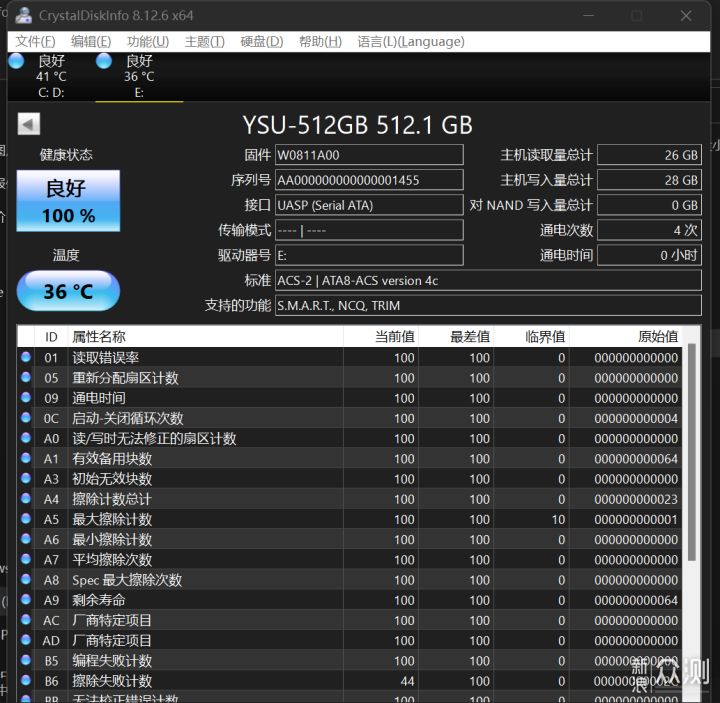This screenshot has width=720, height=703.
Task: Click the 良好 100 % health status button
Action: [68, 201]
